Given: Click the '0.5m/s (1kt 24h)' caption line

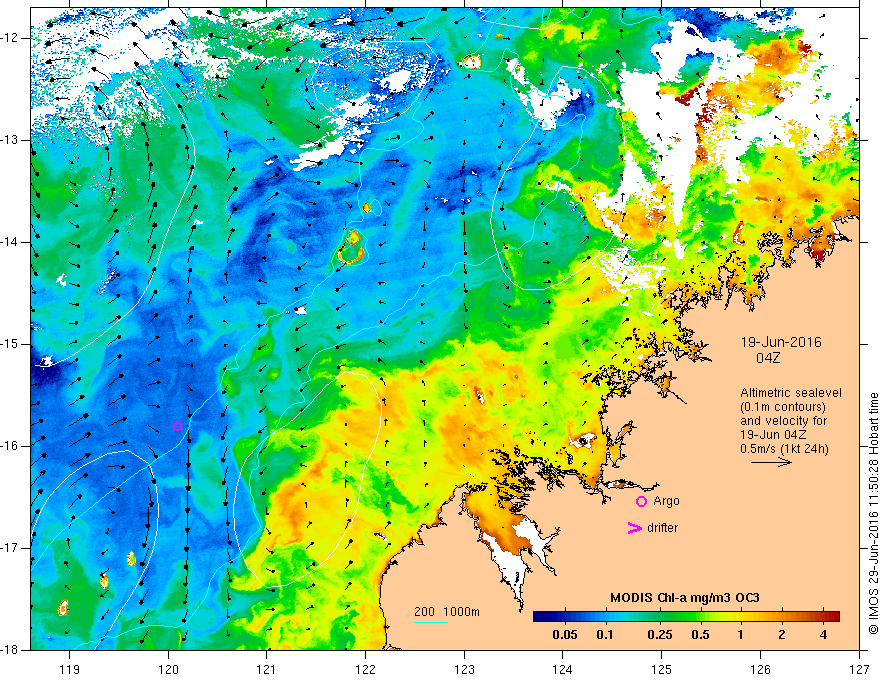Looking at the screenshot, I should (784, 449).
